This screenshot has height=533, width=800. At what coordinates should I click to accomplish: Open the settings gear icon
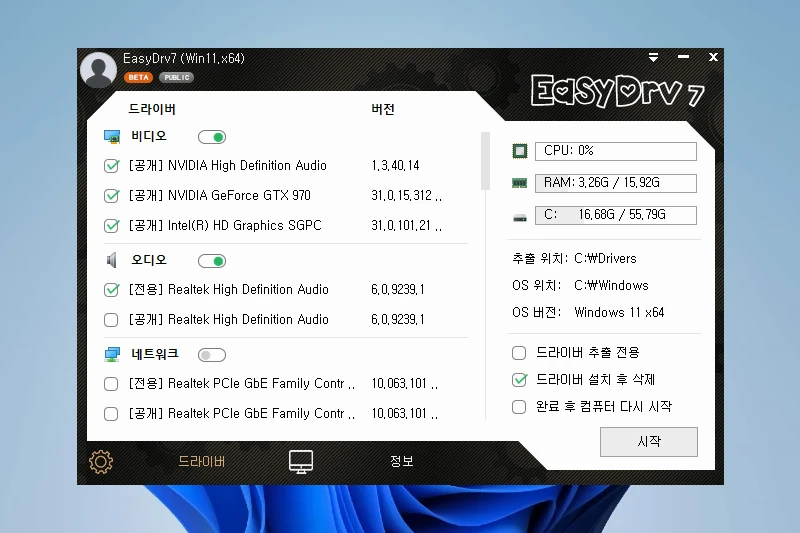(x=101, y=462)
